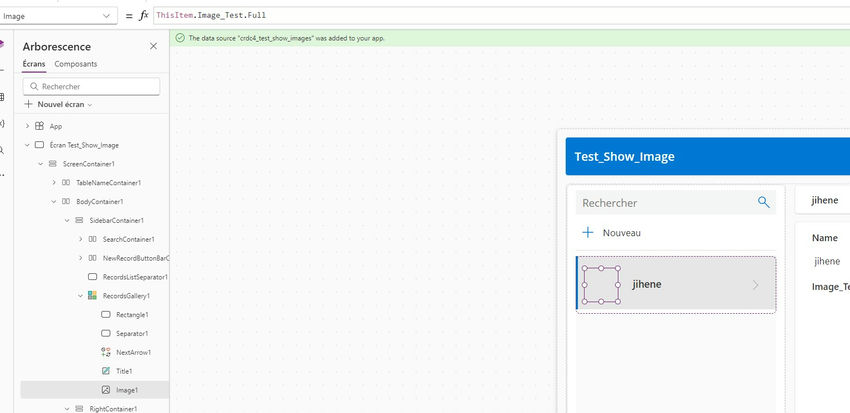Collapse BodyContainer1 node
The width and height of the screenshot is (850, 413).
pyautogui.click(x=54, y=202)
